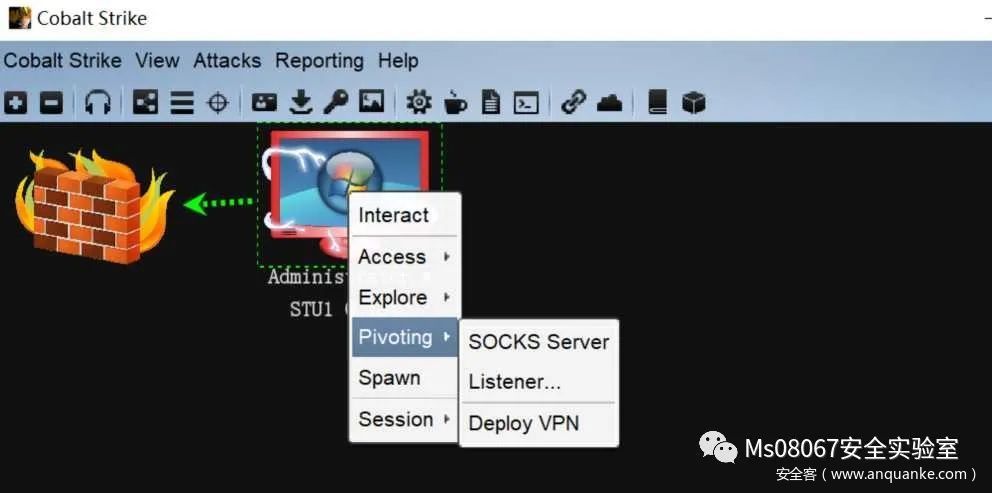
Task: Click the chain link host file icon
Action: pyautogui.click(x=574, y=102)
